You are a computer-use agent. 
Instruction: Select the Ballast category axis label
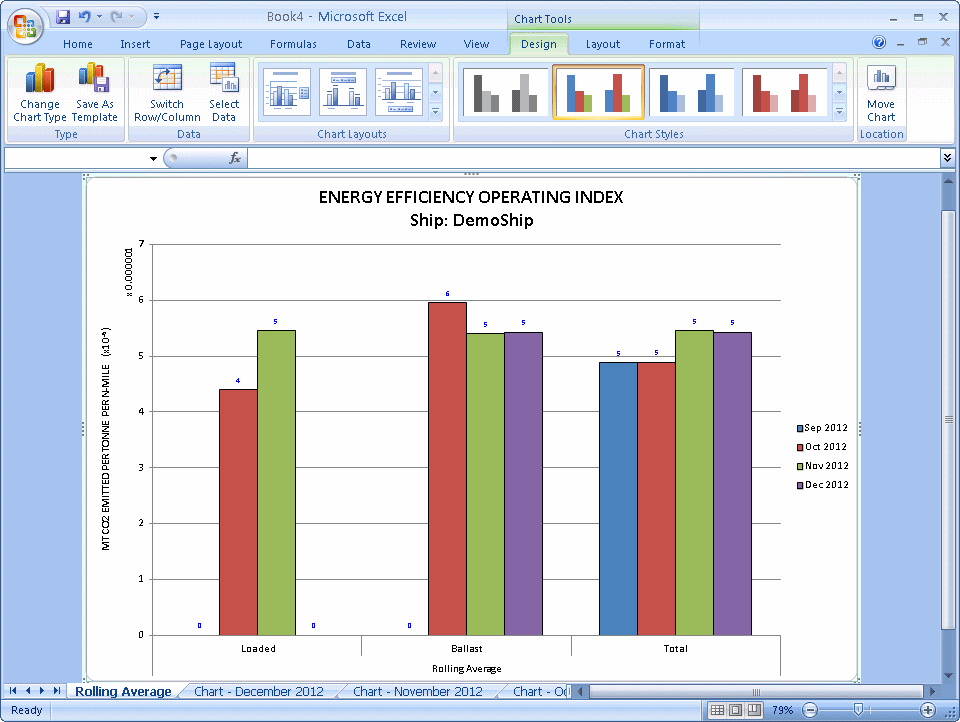point(467,649)
